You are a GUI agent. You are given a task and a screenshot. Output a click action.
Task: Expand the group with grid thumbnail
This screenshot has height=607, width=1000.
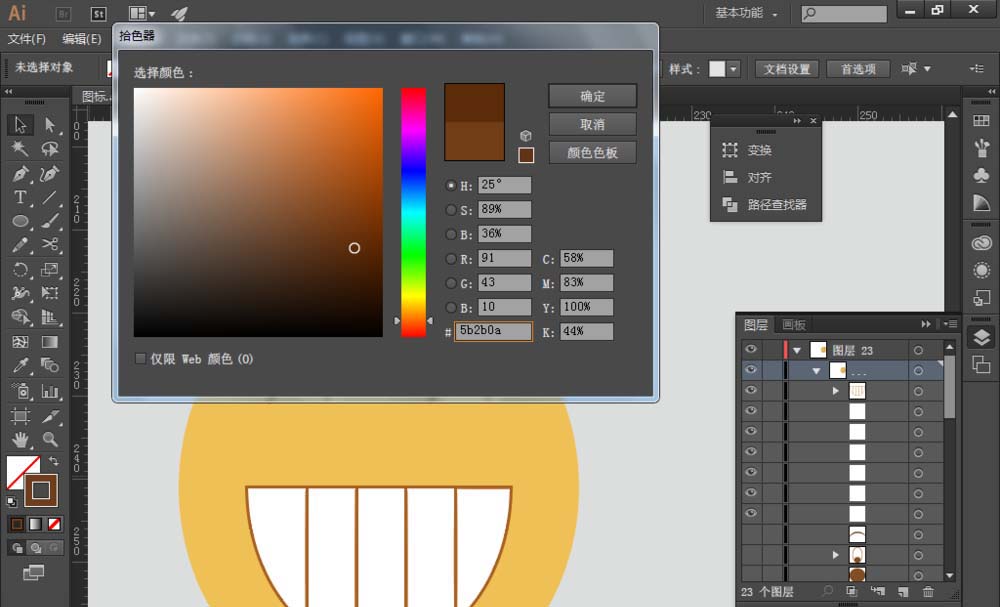tap(835, 391)
